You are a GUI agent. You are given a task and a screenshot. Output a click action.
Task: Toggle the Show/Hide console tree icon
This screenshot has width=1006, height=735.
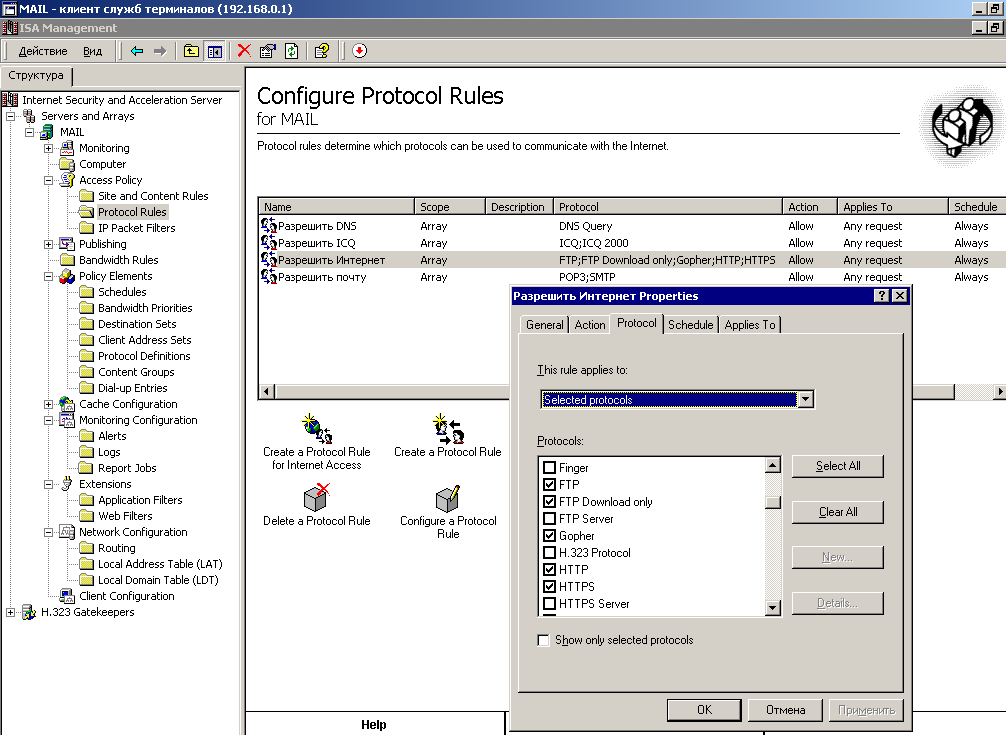click(214, 51)
